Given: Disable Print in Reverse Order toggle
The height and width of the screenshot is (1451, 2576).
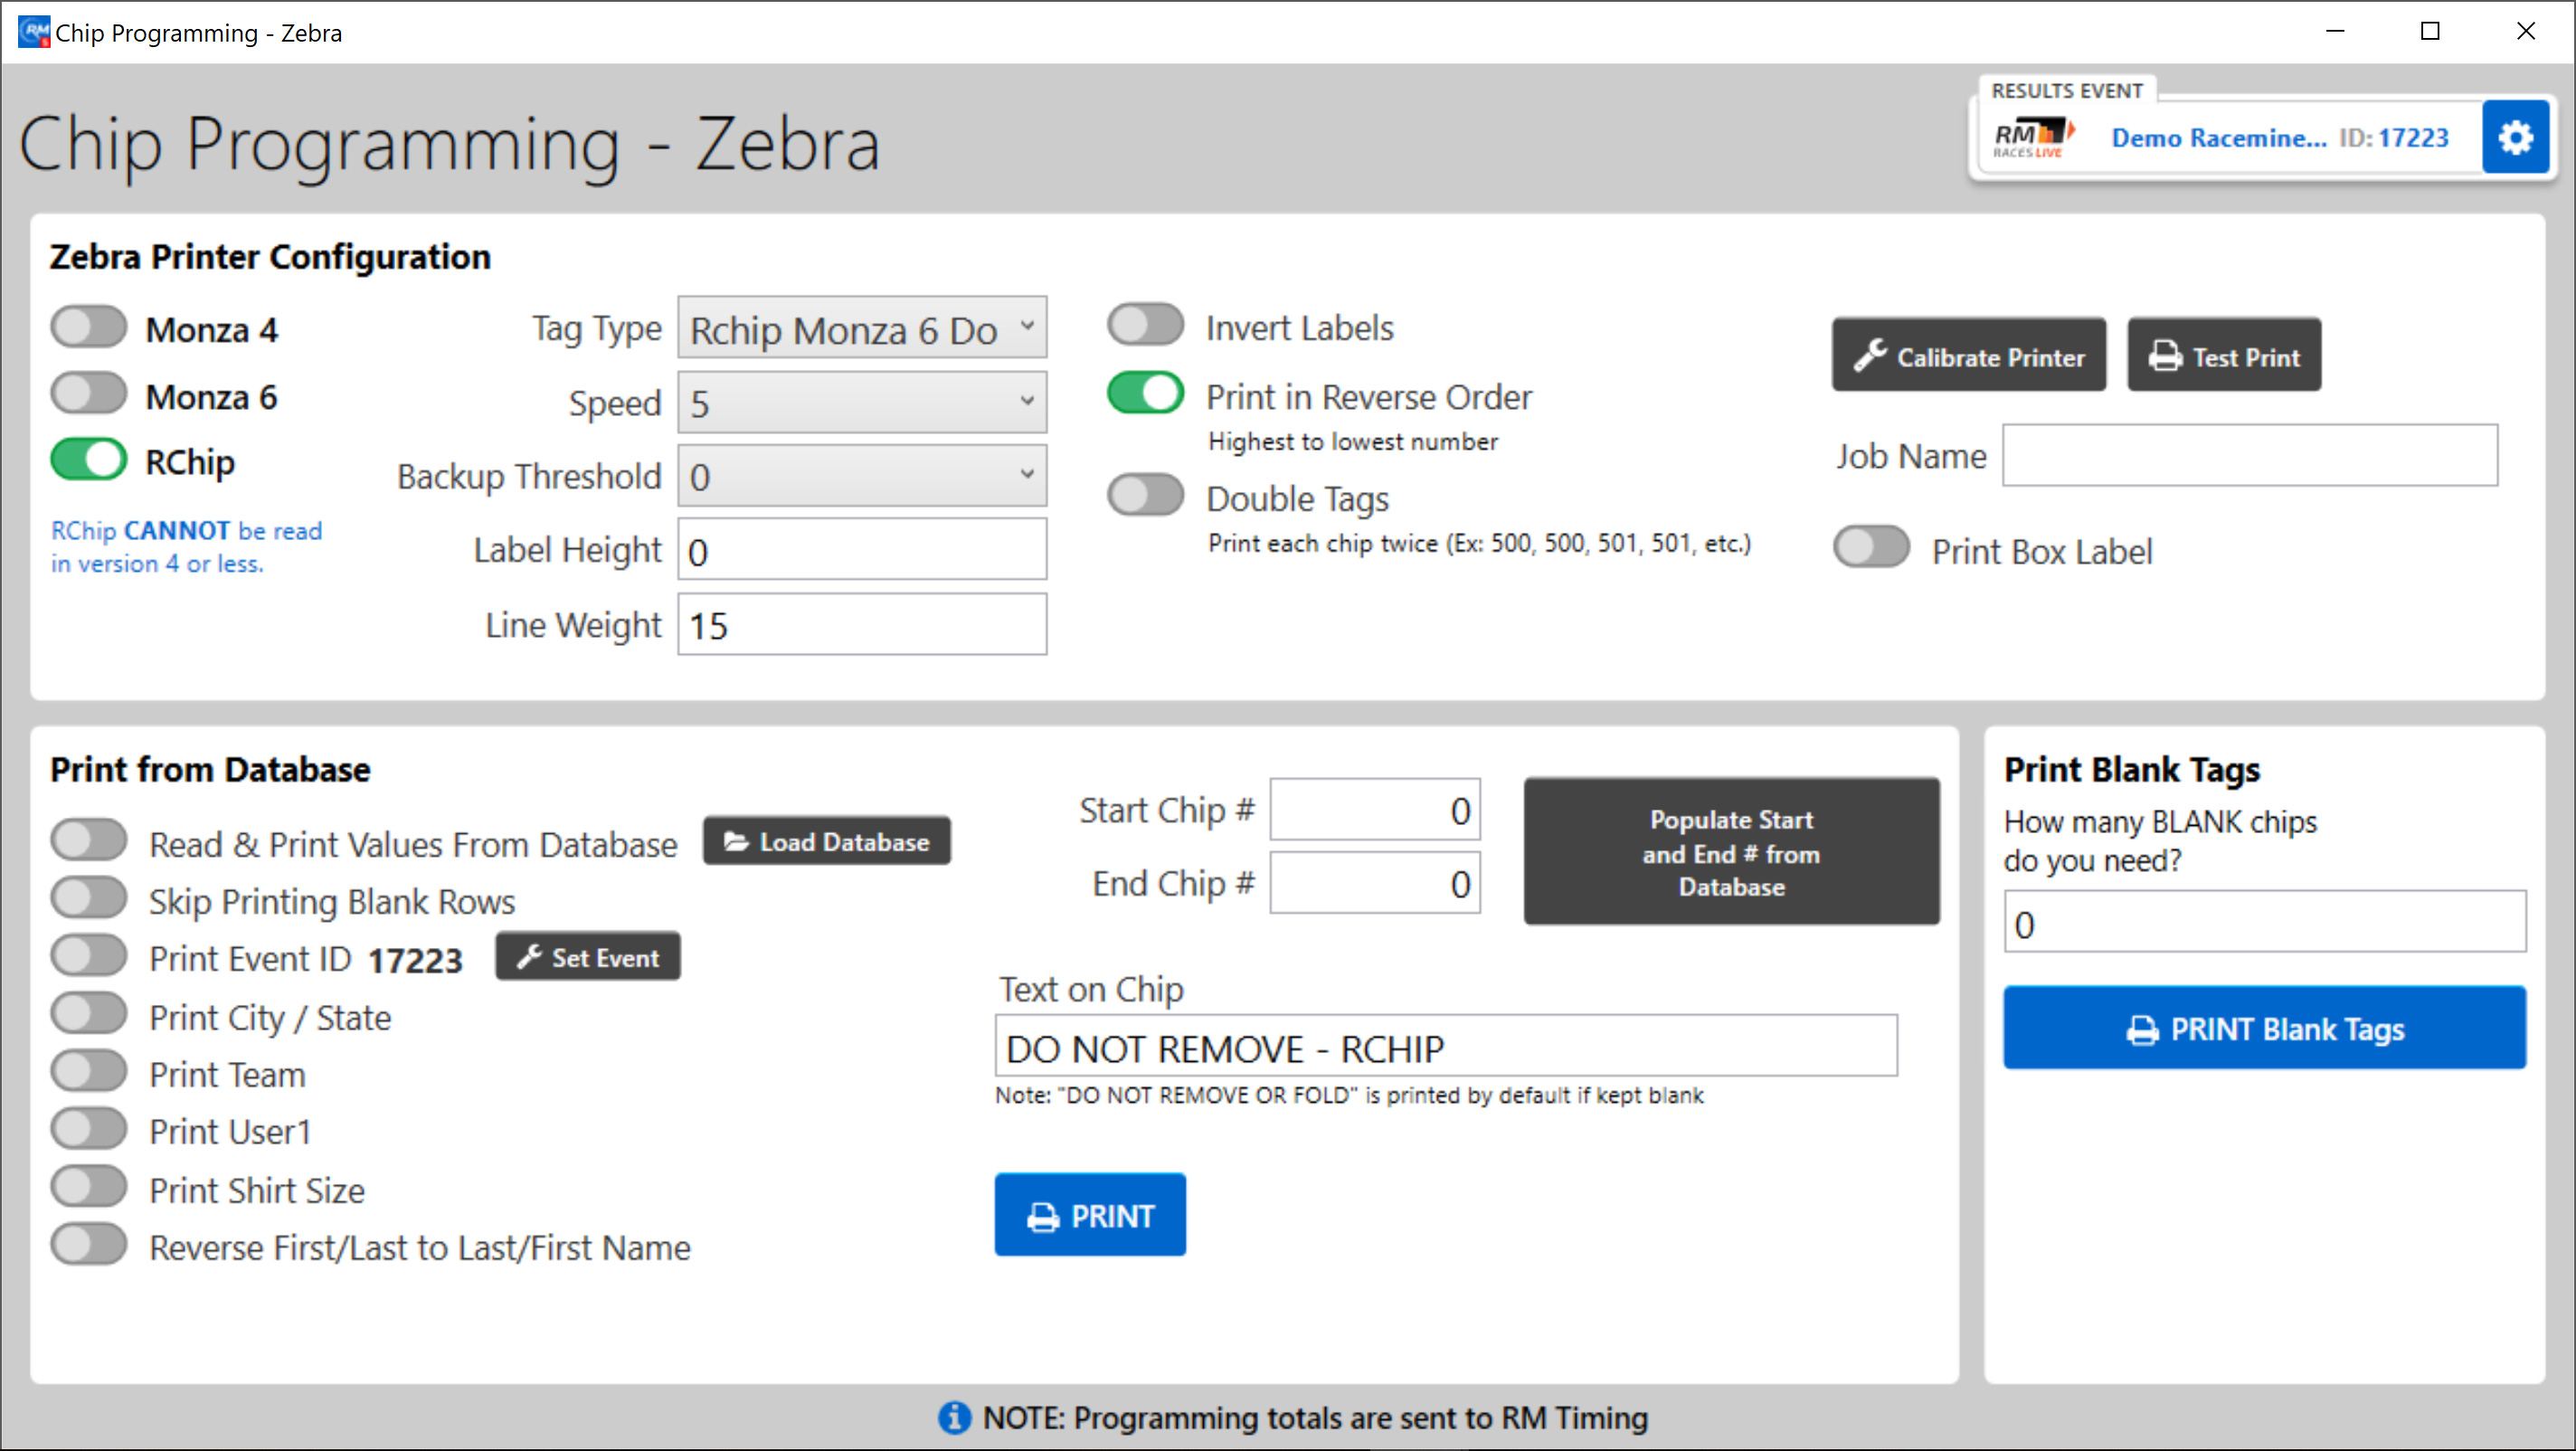Looking at the screenshot, I should (1145, 393).
